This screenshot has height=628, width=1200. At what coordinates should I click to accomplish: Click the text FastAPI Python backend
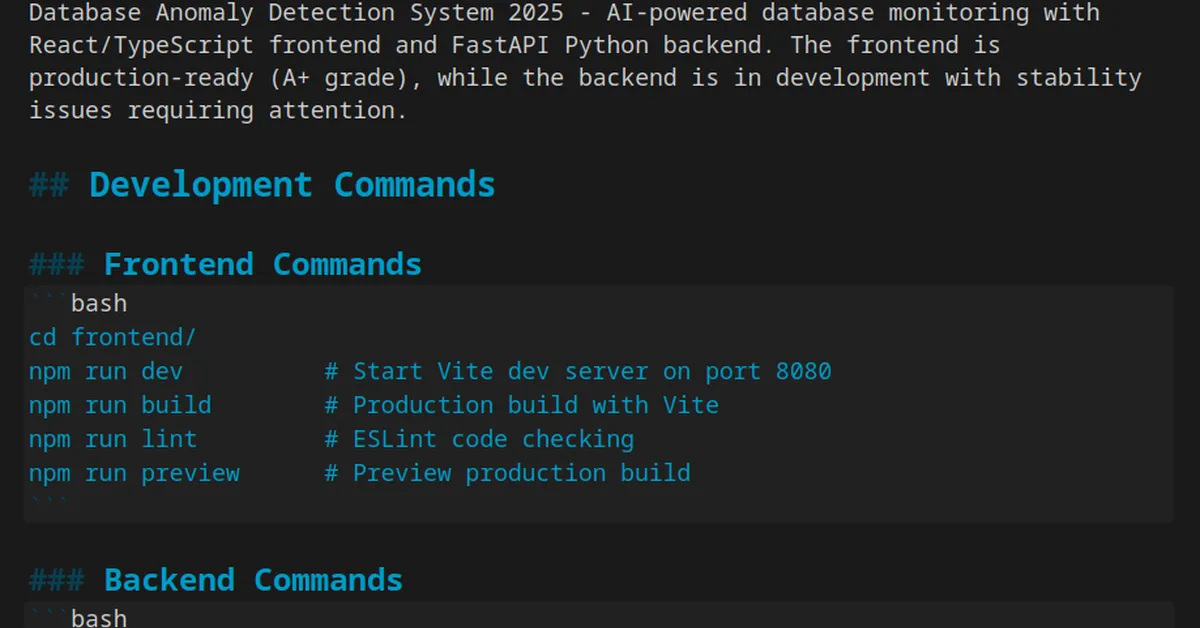point(608,44)
